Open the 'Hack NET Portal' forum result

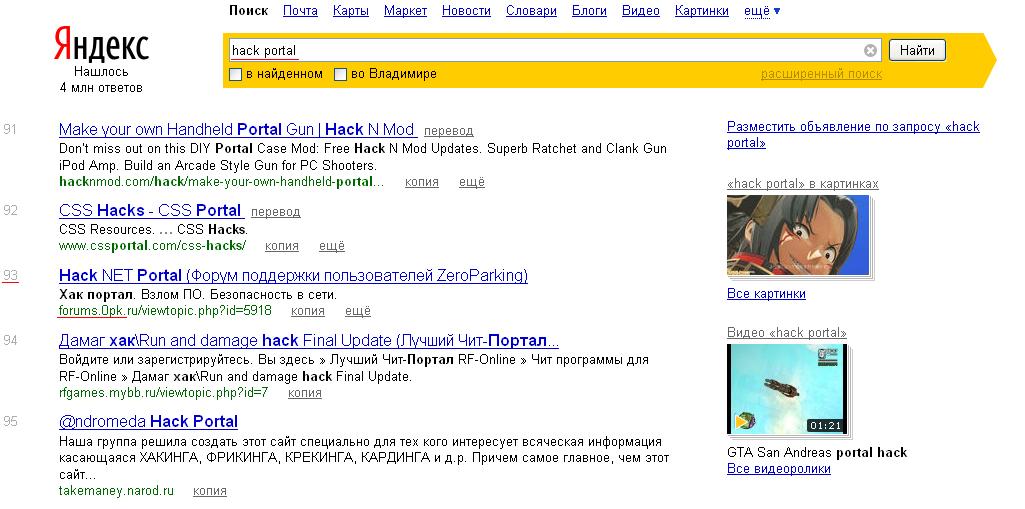293,276
